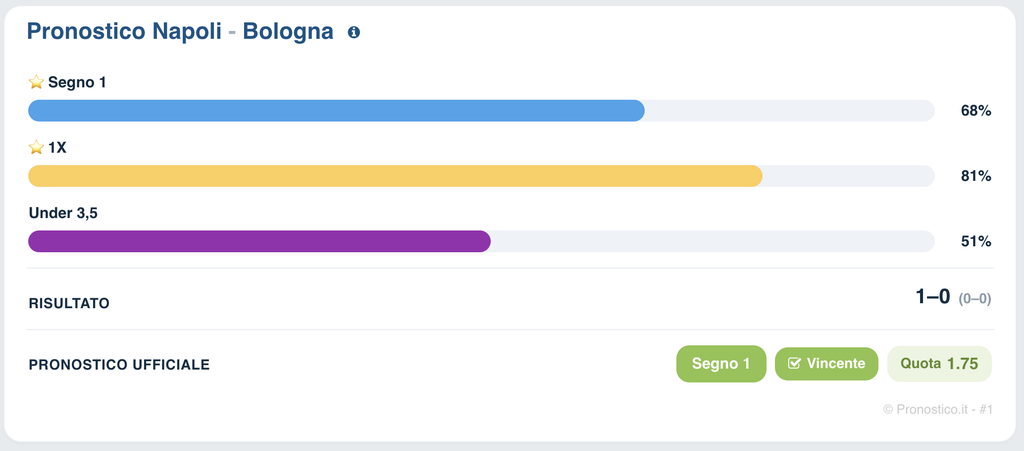Click the 81% percentage value
The height and width of the screenshot is (451, 1024).
coord(976,176)
